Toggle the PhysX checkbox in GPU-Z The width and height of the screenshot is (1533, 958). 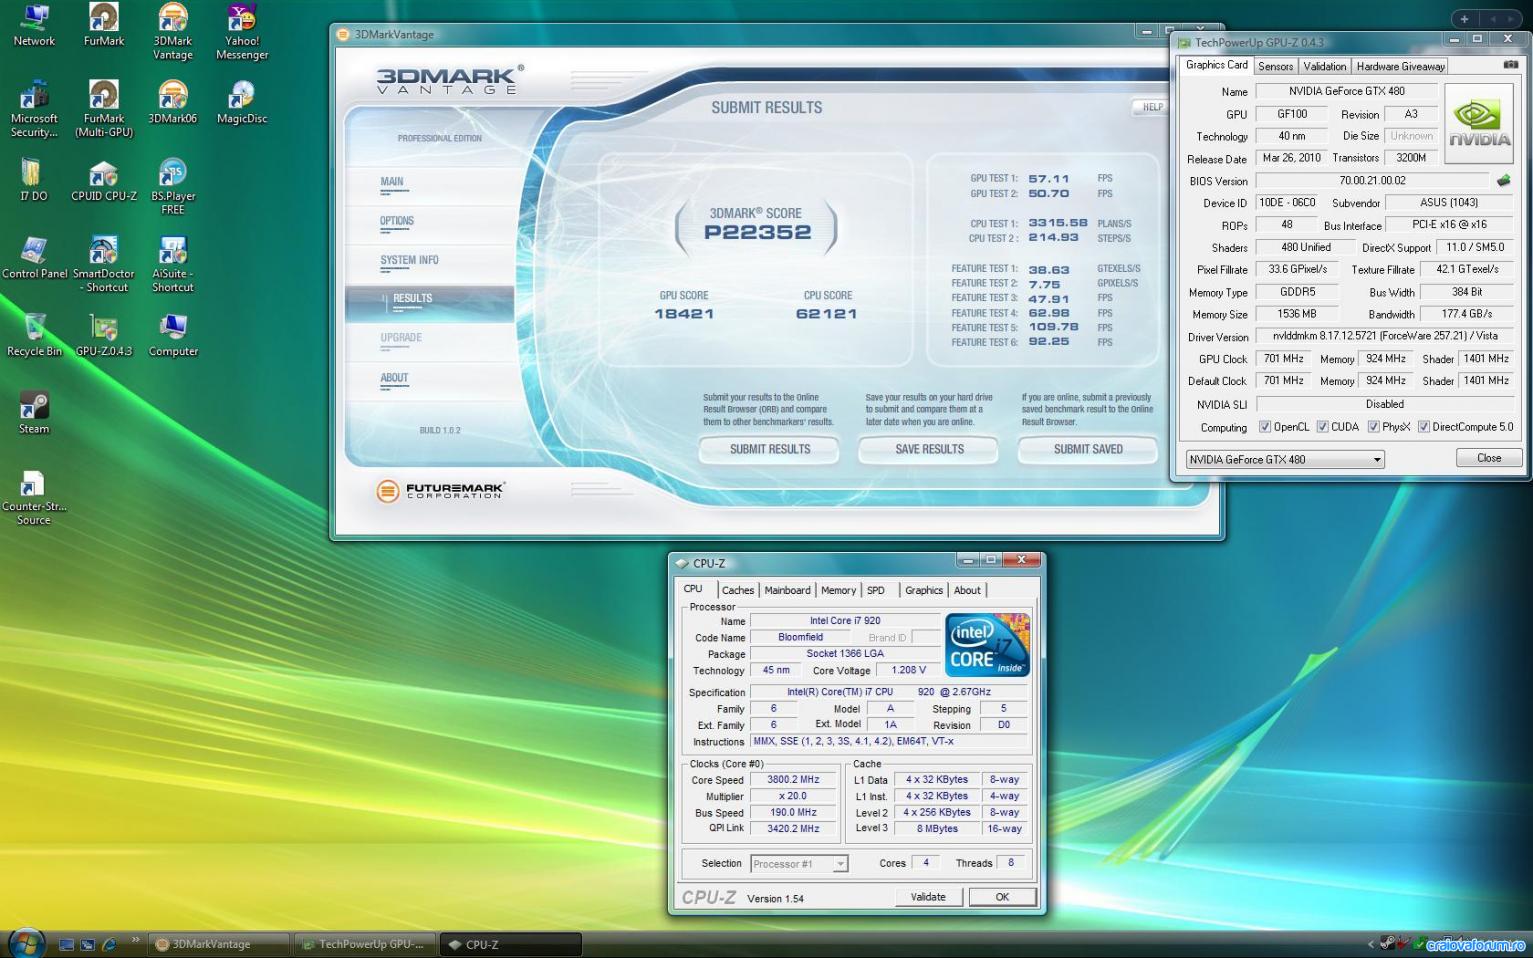tap(1373, 427)
